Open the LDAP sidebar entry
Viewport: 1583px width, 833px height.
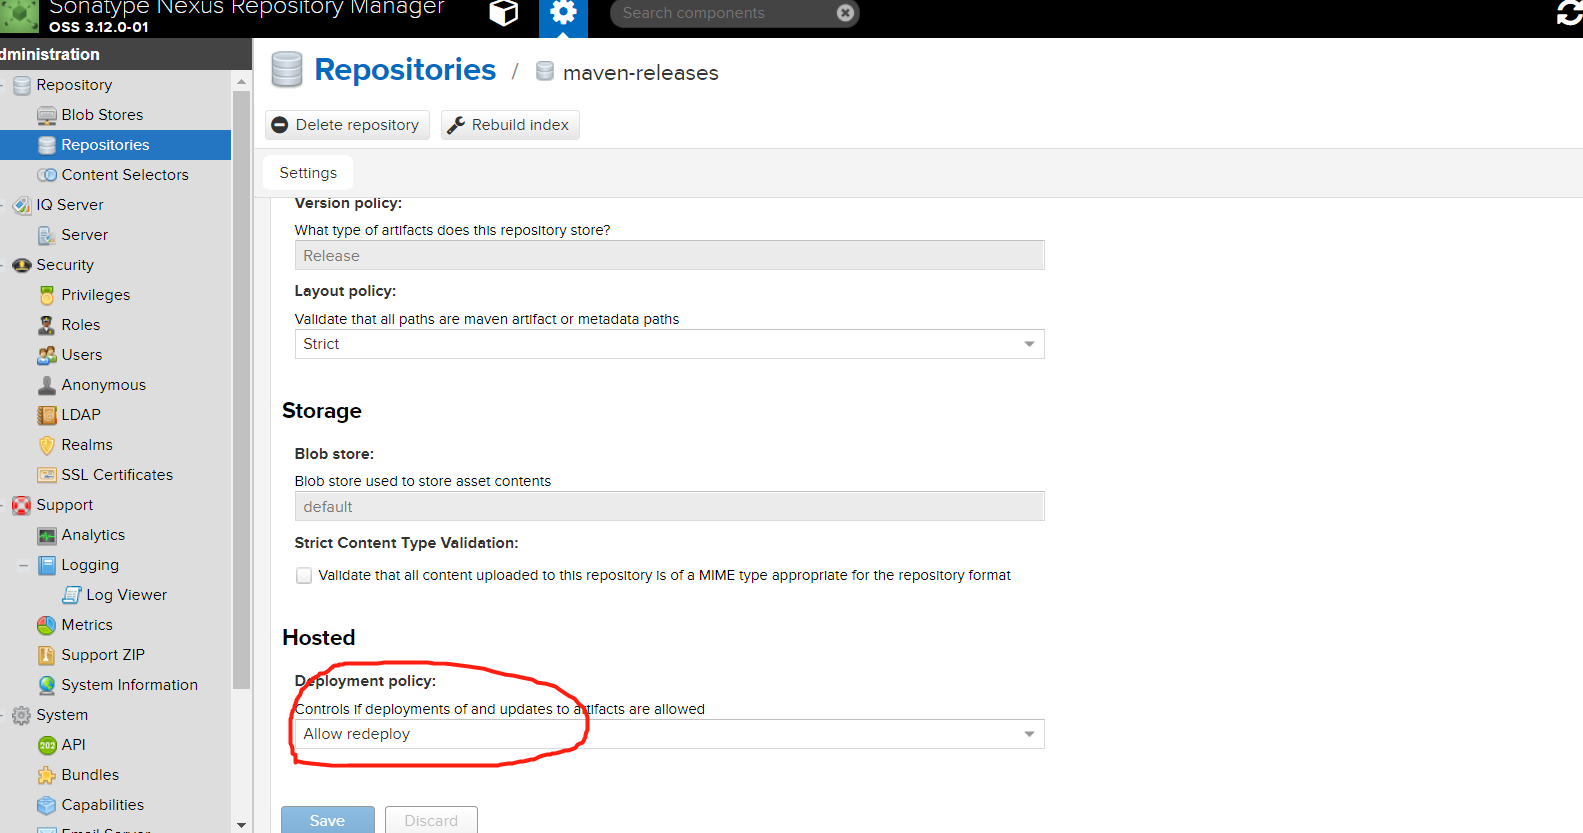(x=81, y=415)
